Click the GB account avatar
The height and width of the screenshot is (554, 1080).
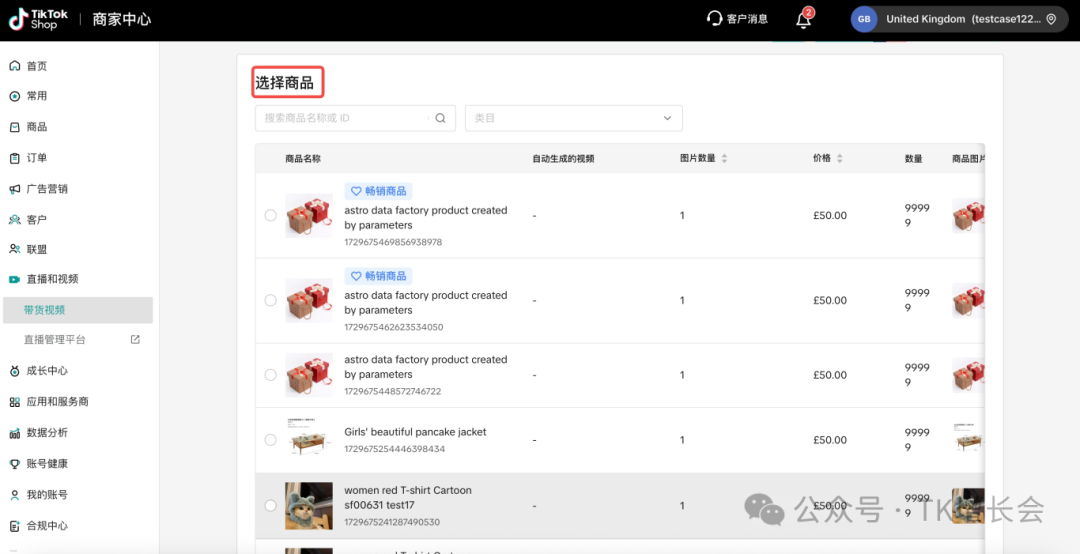pyautogui.click(x=864, y=19)
